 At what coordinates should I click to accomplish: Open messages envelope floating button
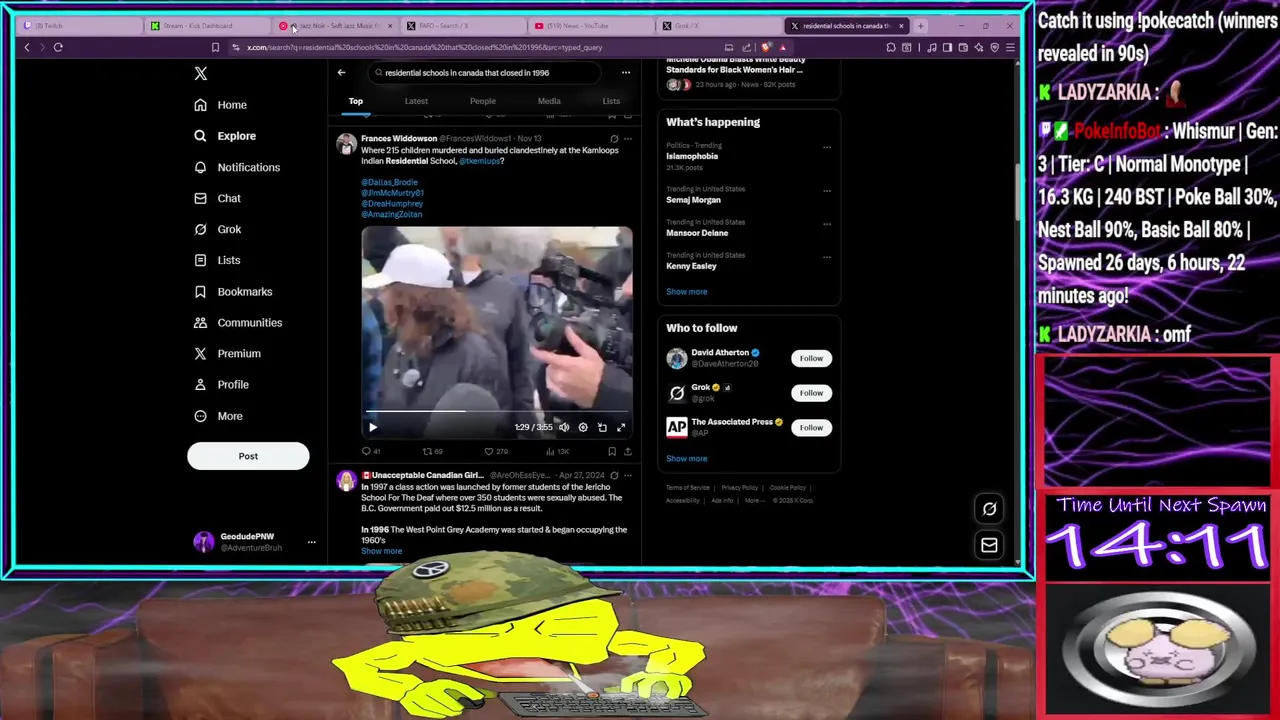click(989, 545)
